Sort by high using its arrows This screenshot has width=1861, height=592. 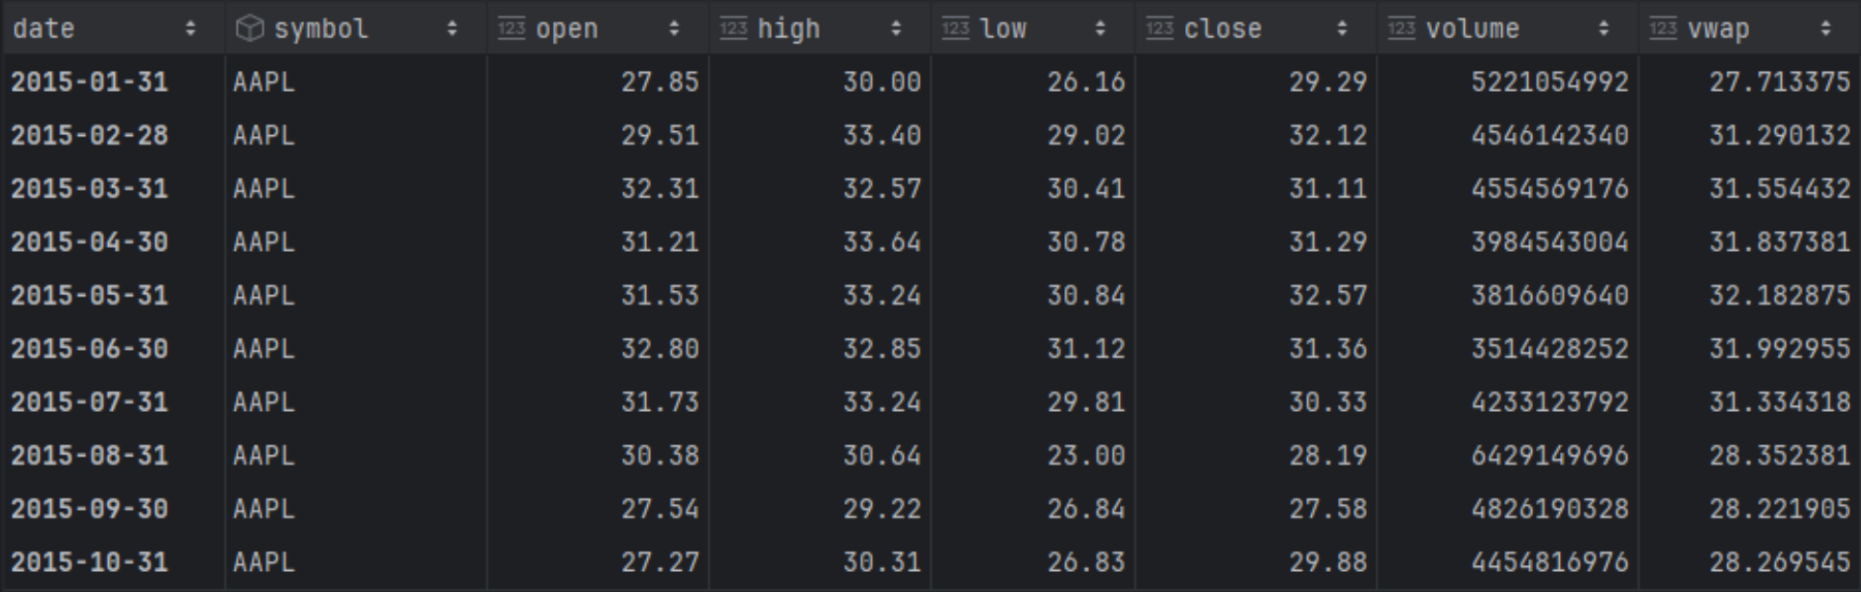(896, 29)
